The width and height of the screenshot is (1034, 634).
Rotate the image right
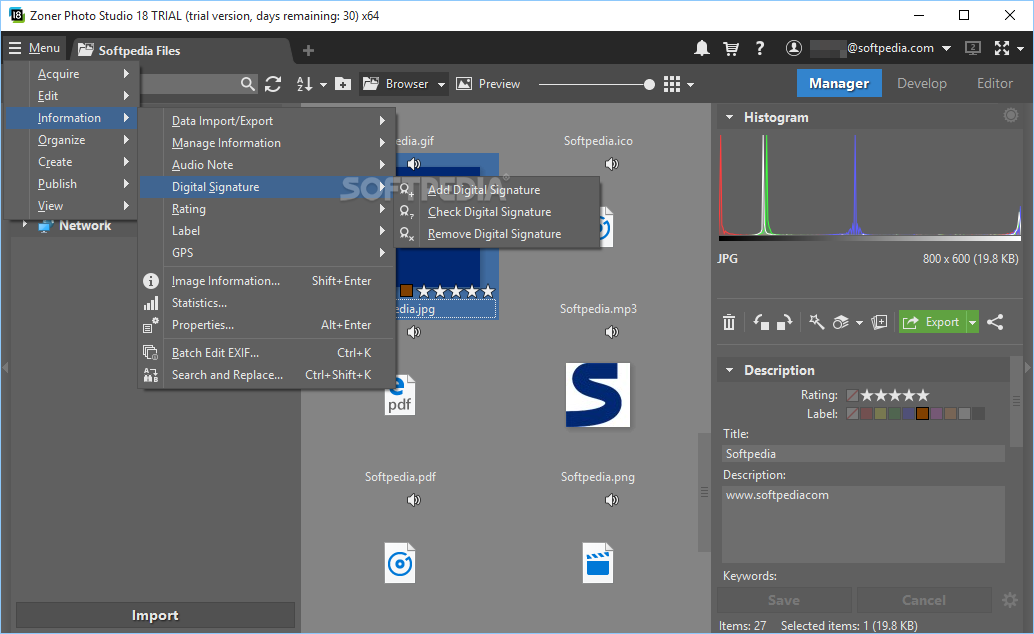point(784,323)
